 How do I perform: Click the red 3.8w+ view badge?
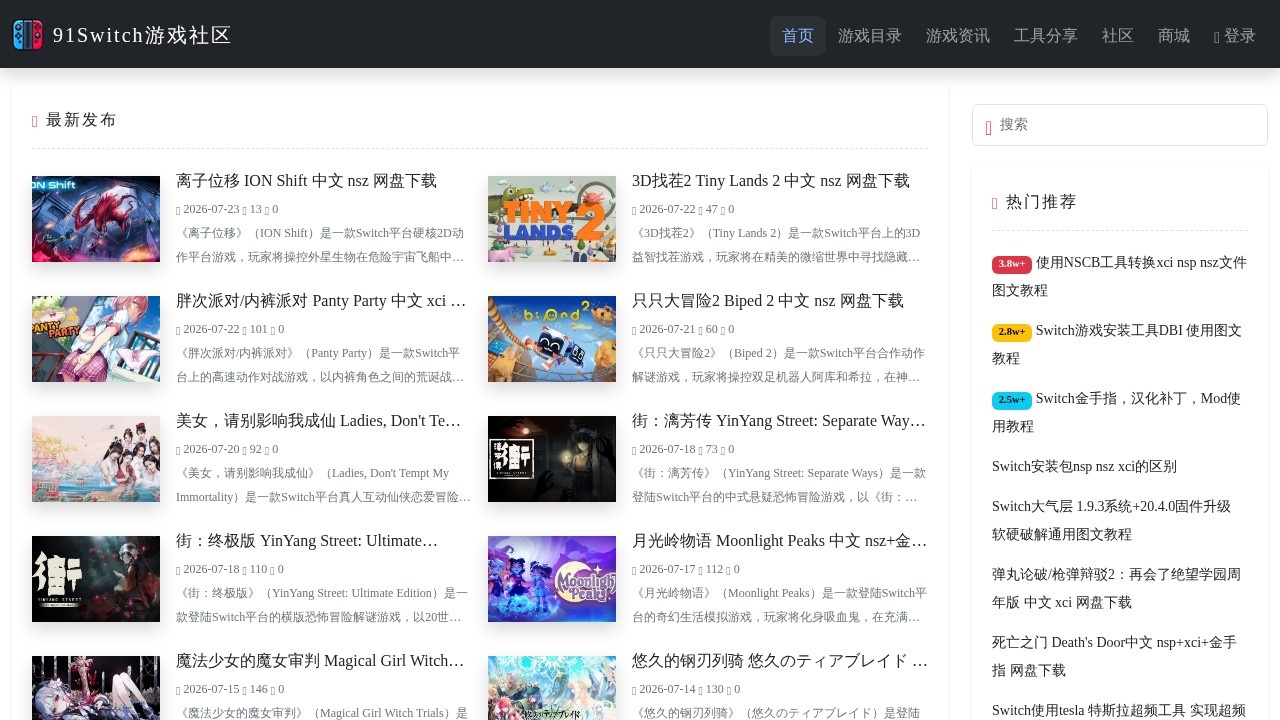(1012, 264)
